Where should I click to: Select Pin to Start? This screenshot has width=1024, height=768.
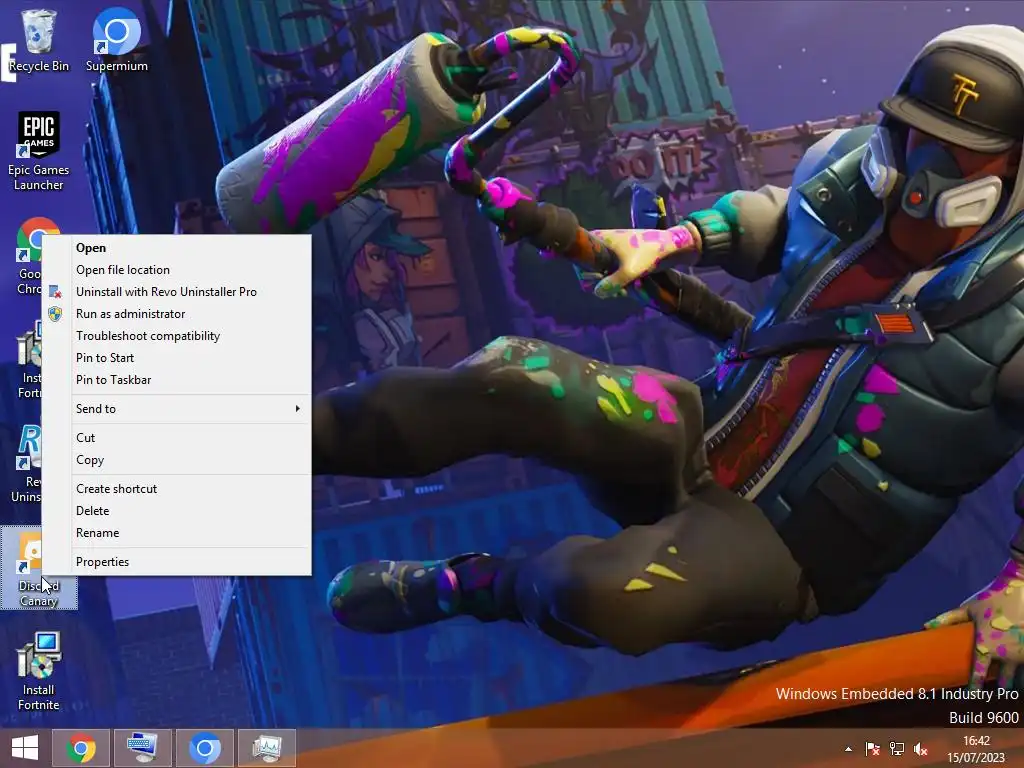pyautogui.click(x=176, y=358)
